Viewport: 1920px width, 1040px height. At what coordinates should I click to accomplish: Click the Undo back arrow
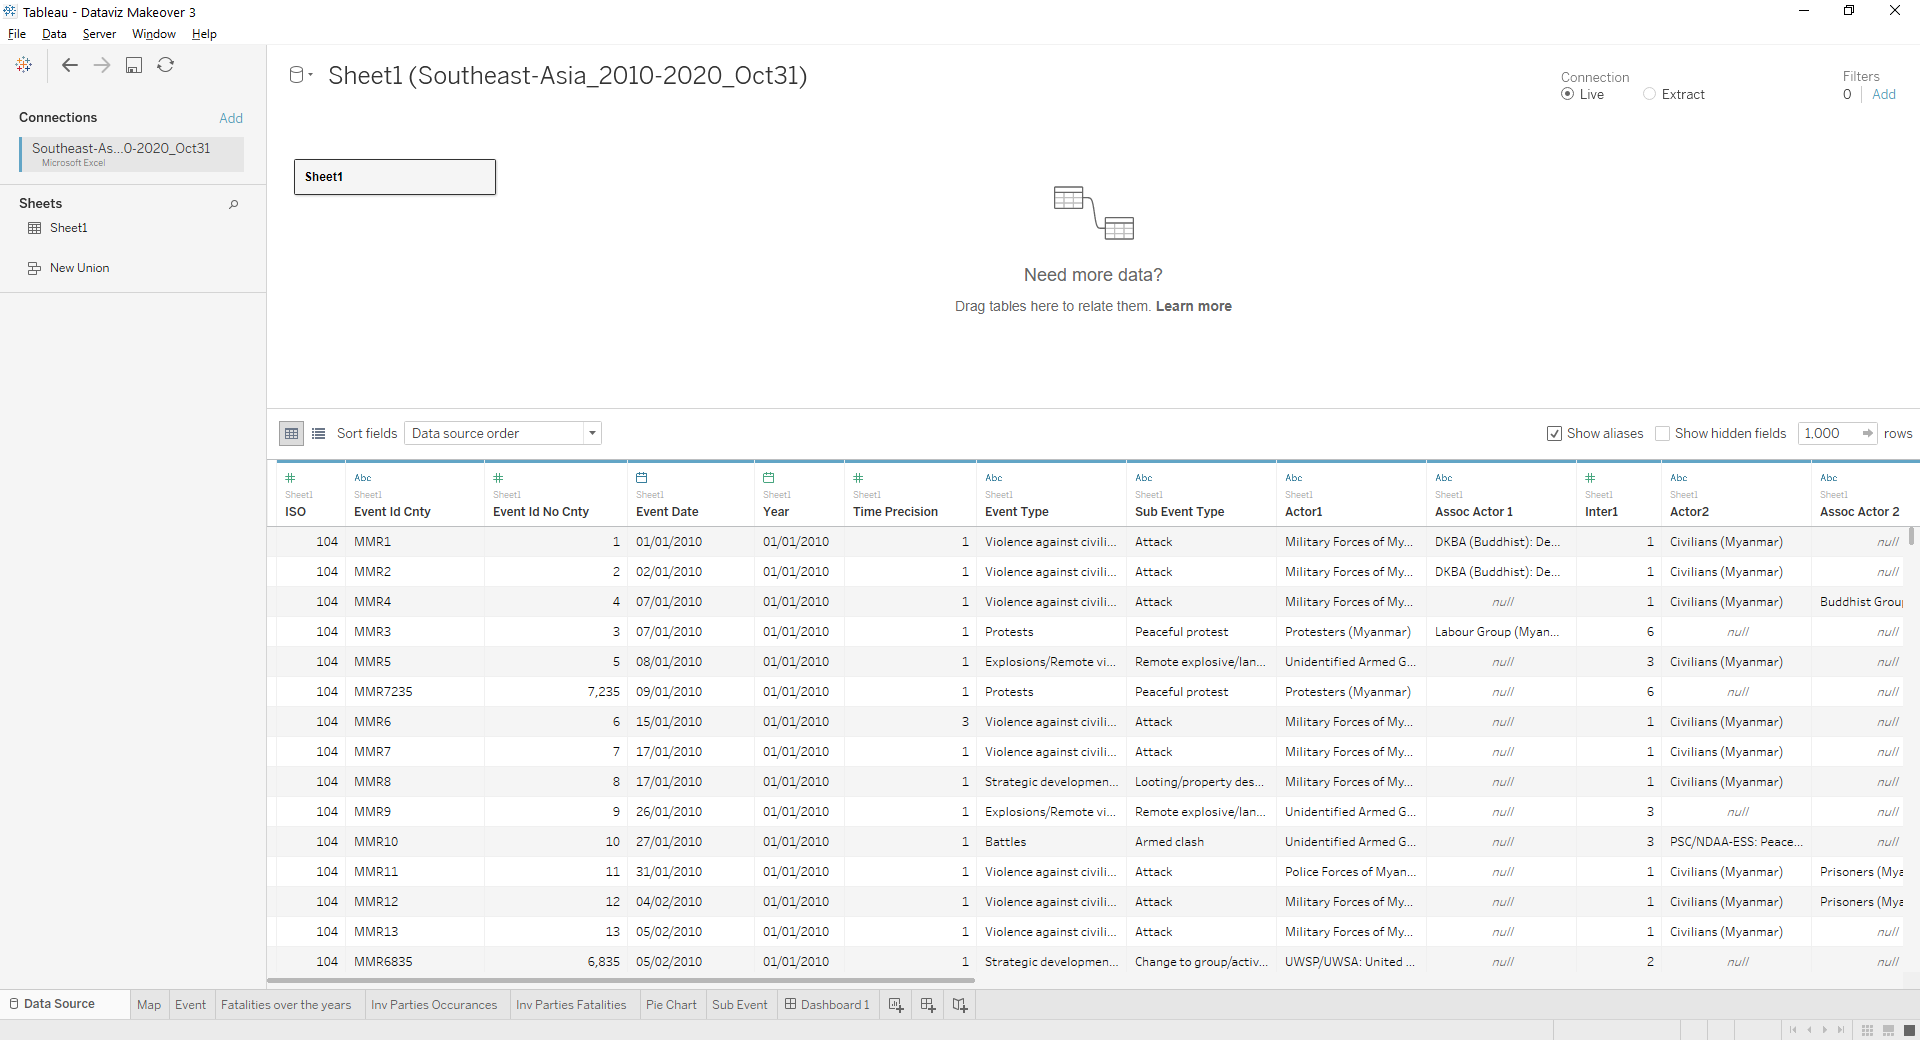click(70, 65)
